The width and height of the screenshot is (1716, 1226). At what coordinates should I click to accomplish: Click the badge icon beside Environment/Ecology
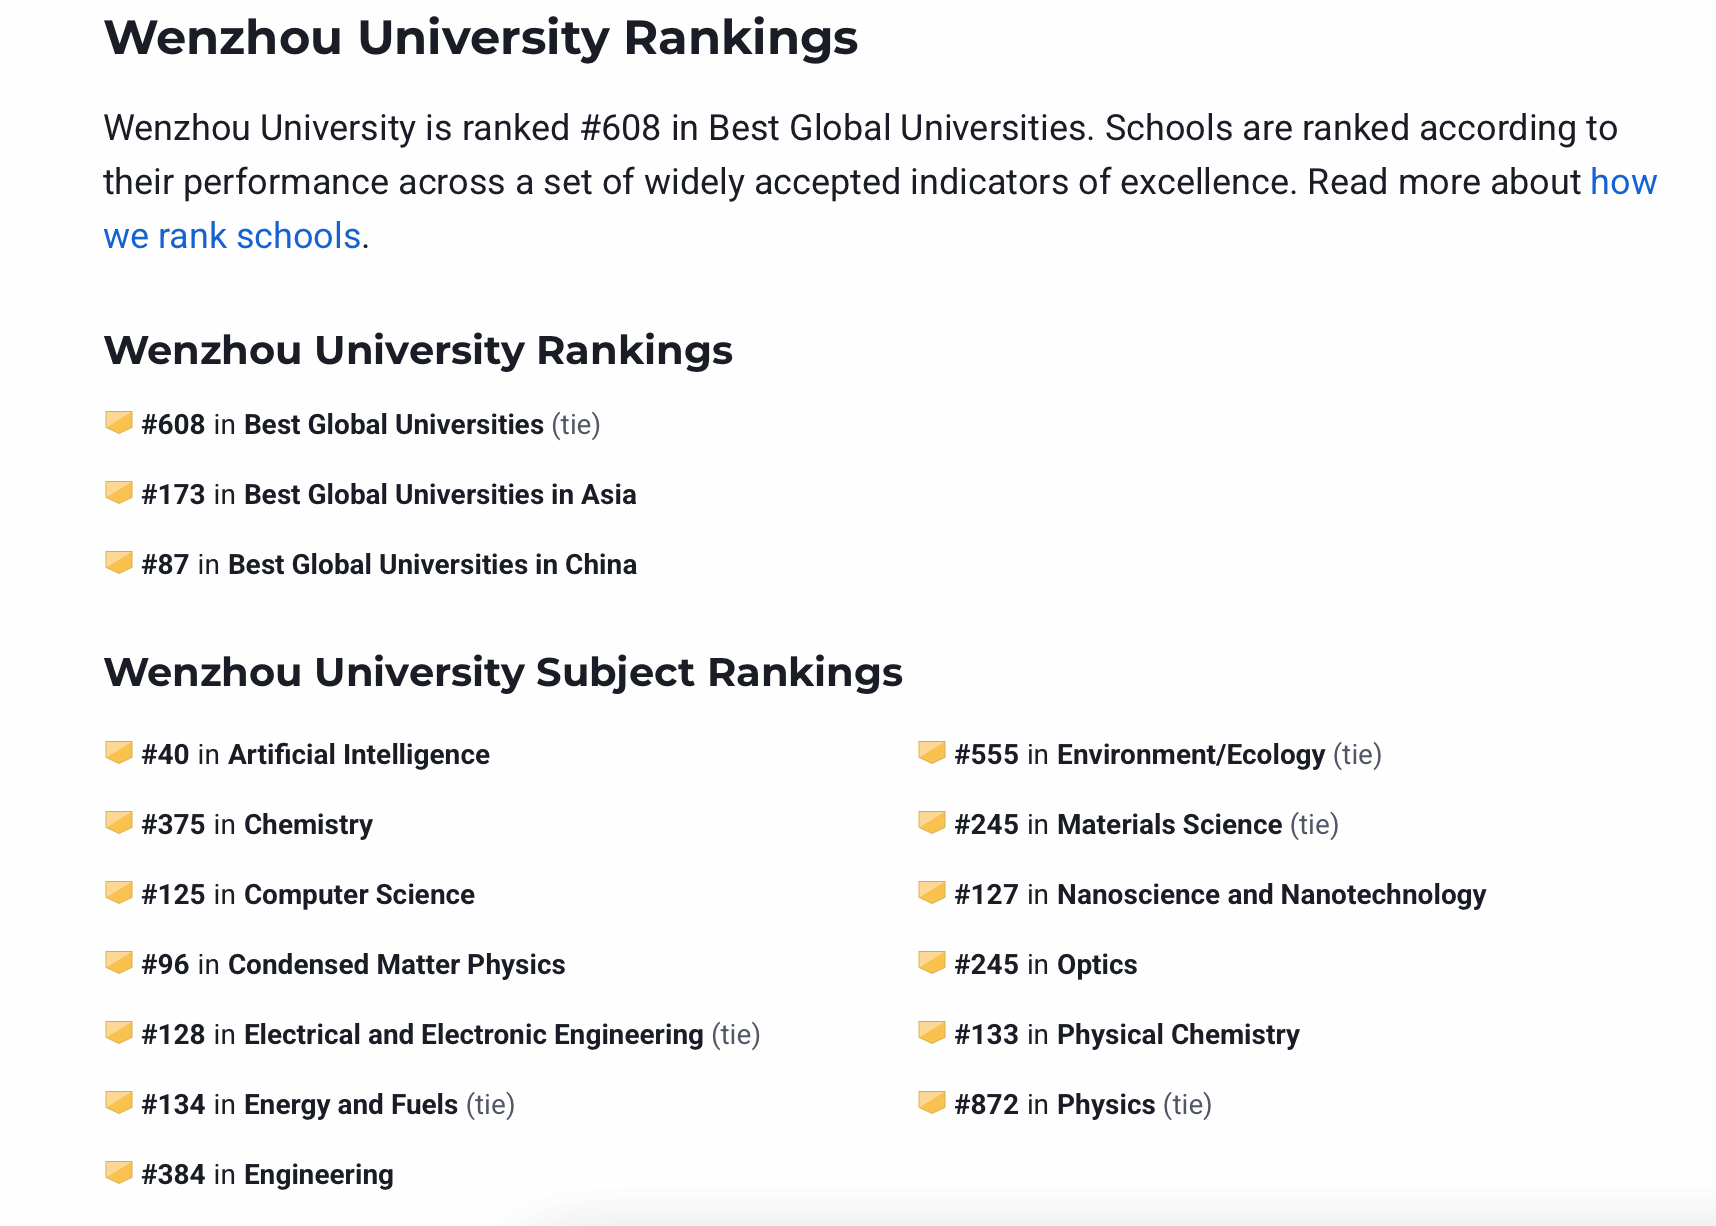932,752
